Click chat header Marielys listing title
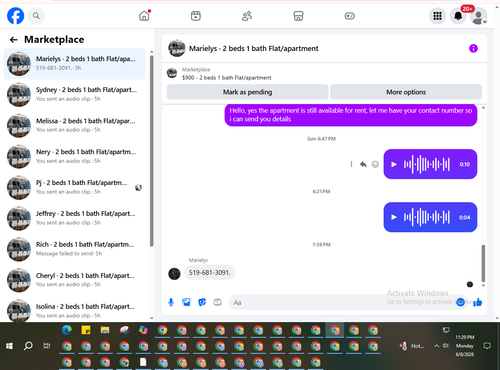500x370 pixels. pyautogui.click(x=254, y=49)
